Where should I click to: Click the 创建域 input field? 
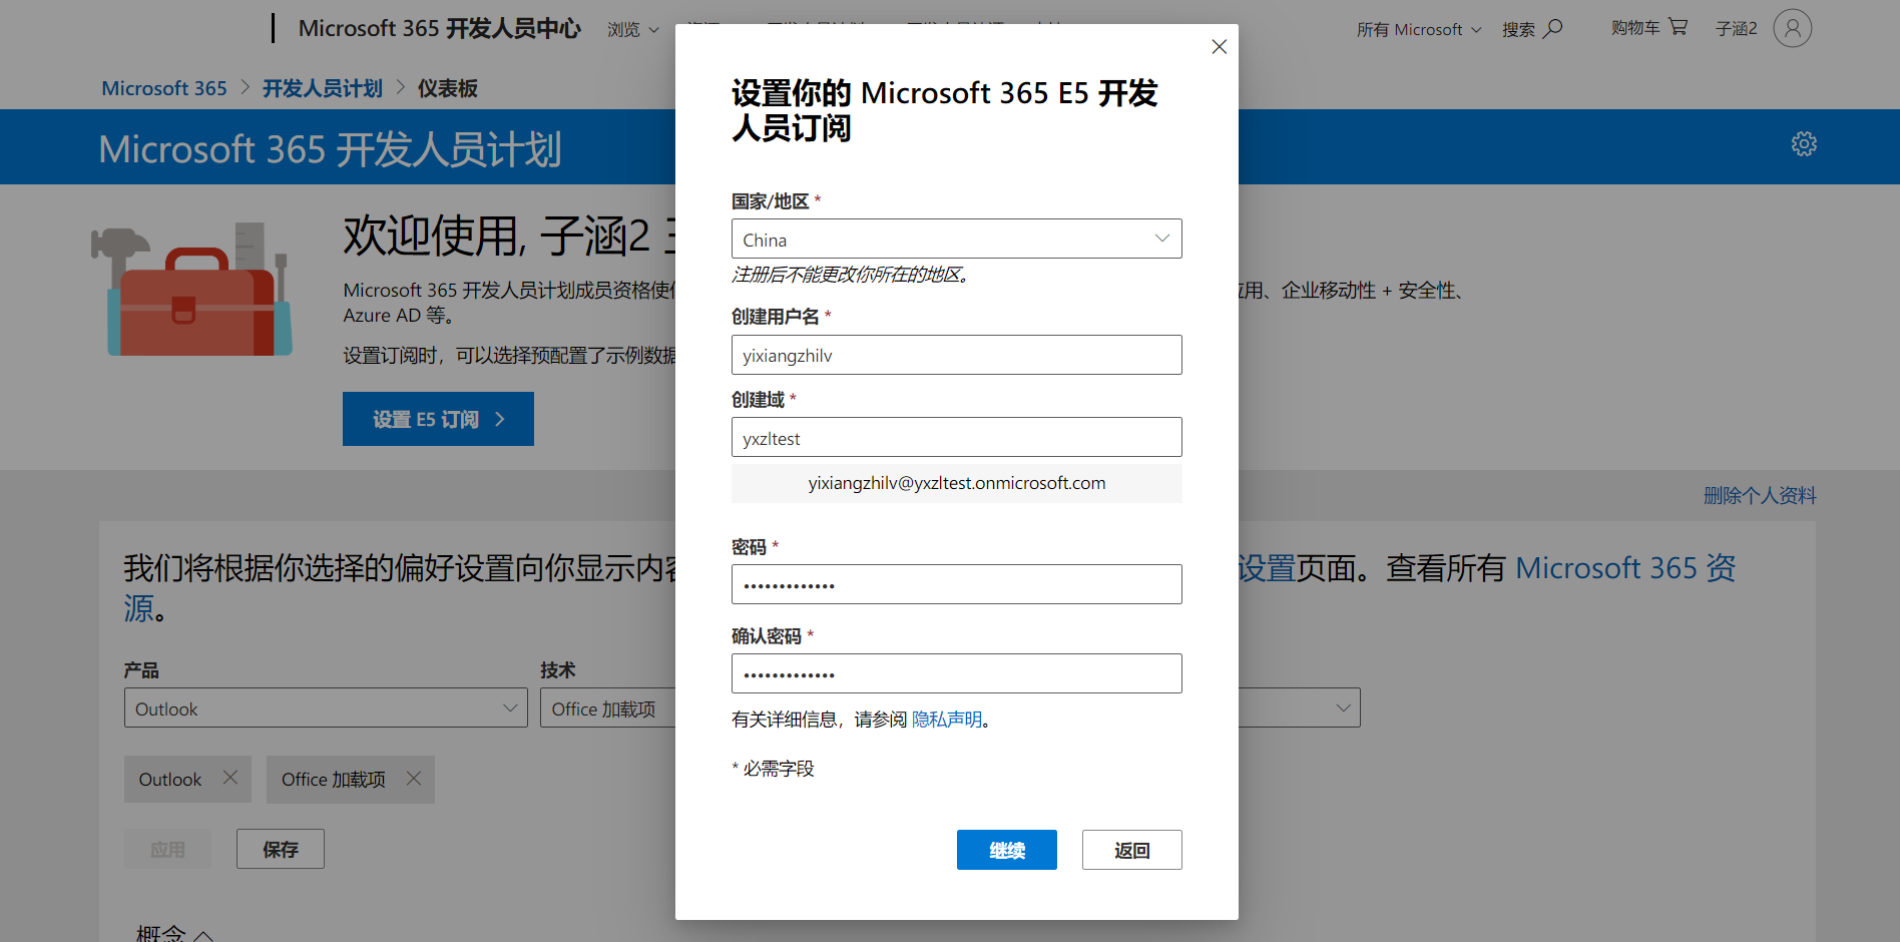[956, 438]
